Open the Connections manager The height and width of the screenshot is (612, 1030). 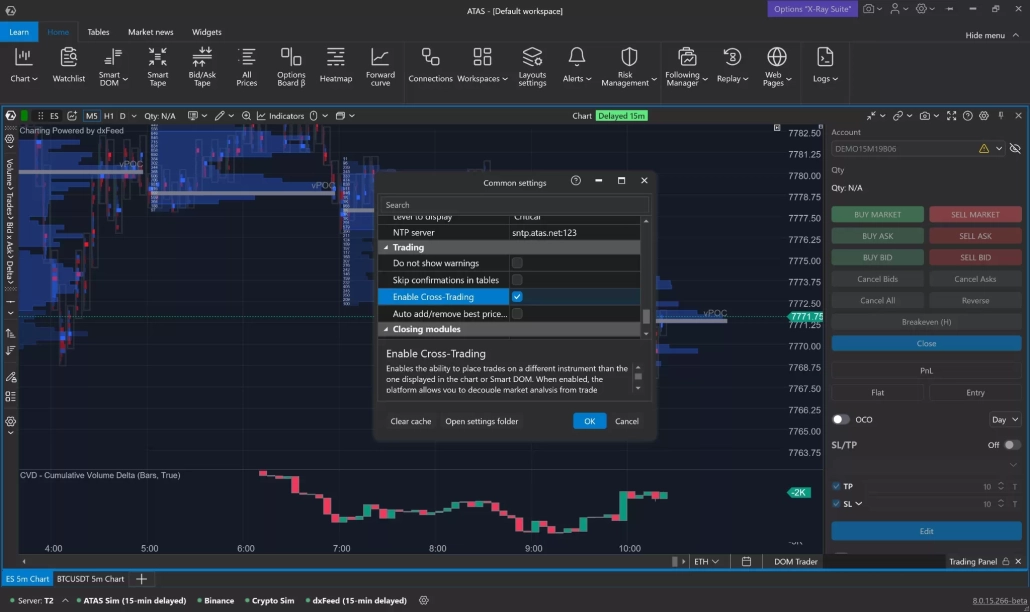430,66
